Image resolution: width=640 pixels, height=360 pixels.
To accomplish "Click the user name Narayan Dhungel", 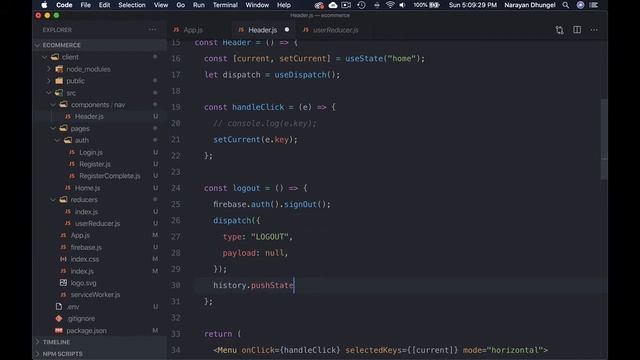I will pyautogui.click(x=530, y=5).
